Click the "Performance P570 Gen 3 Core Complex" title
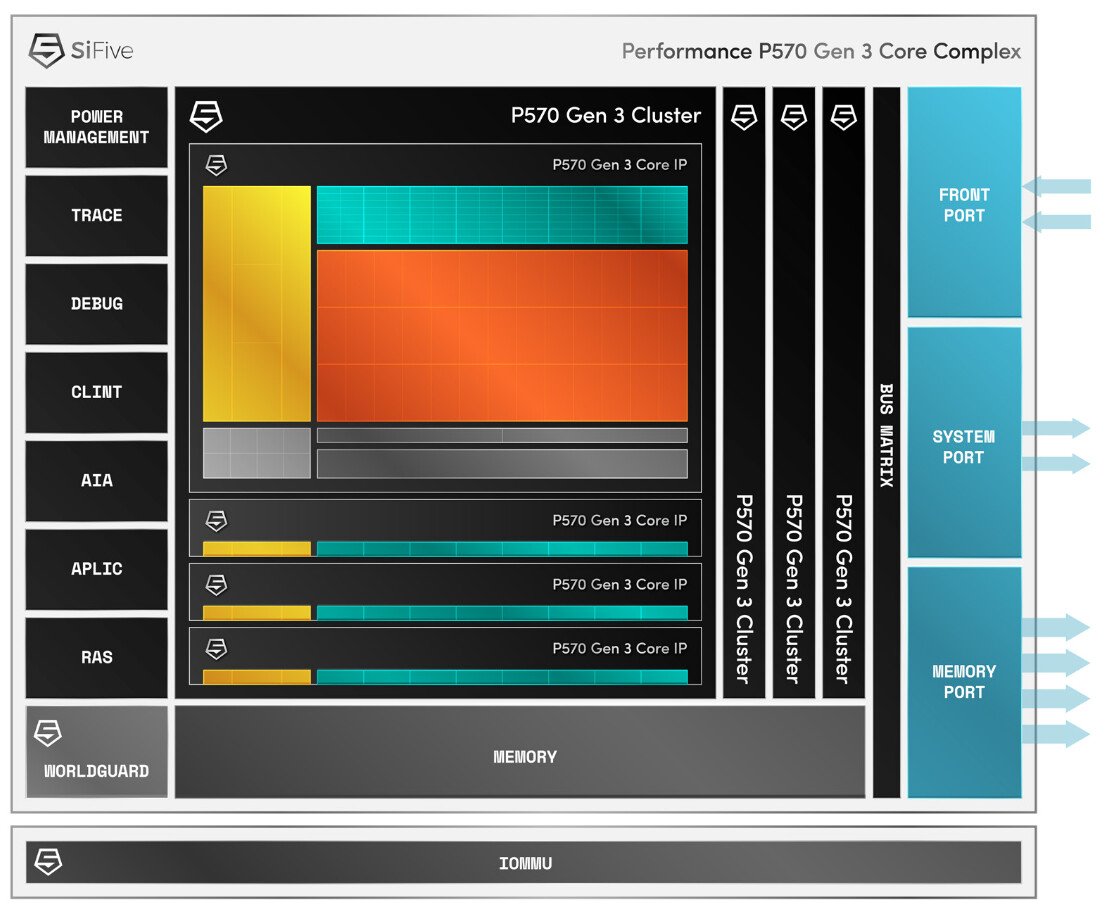Viewport: 1108px width, 917px height. [x=821, y=52]
